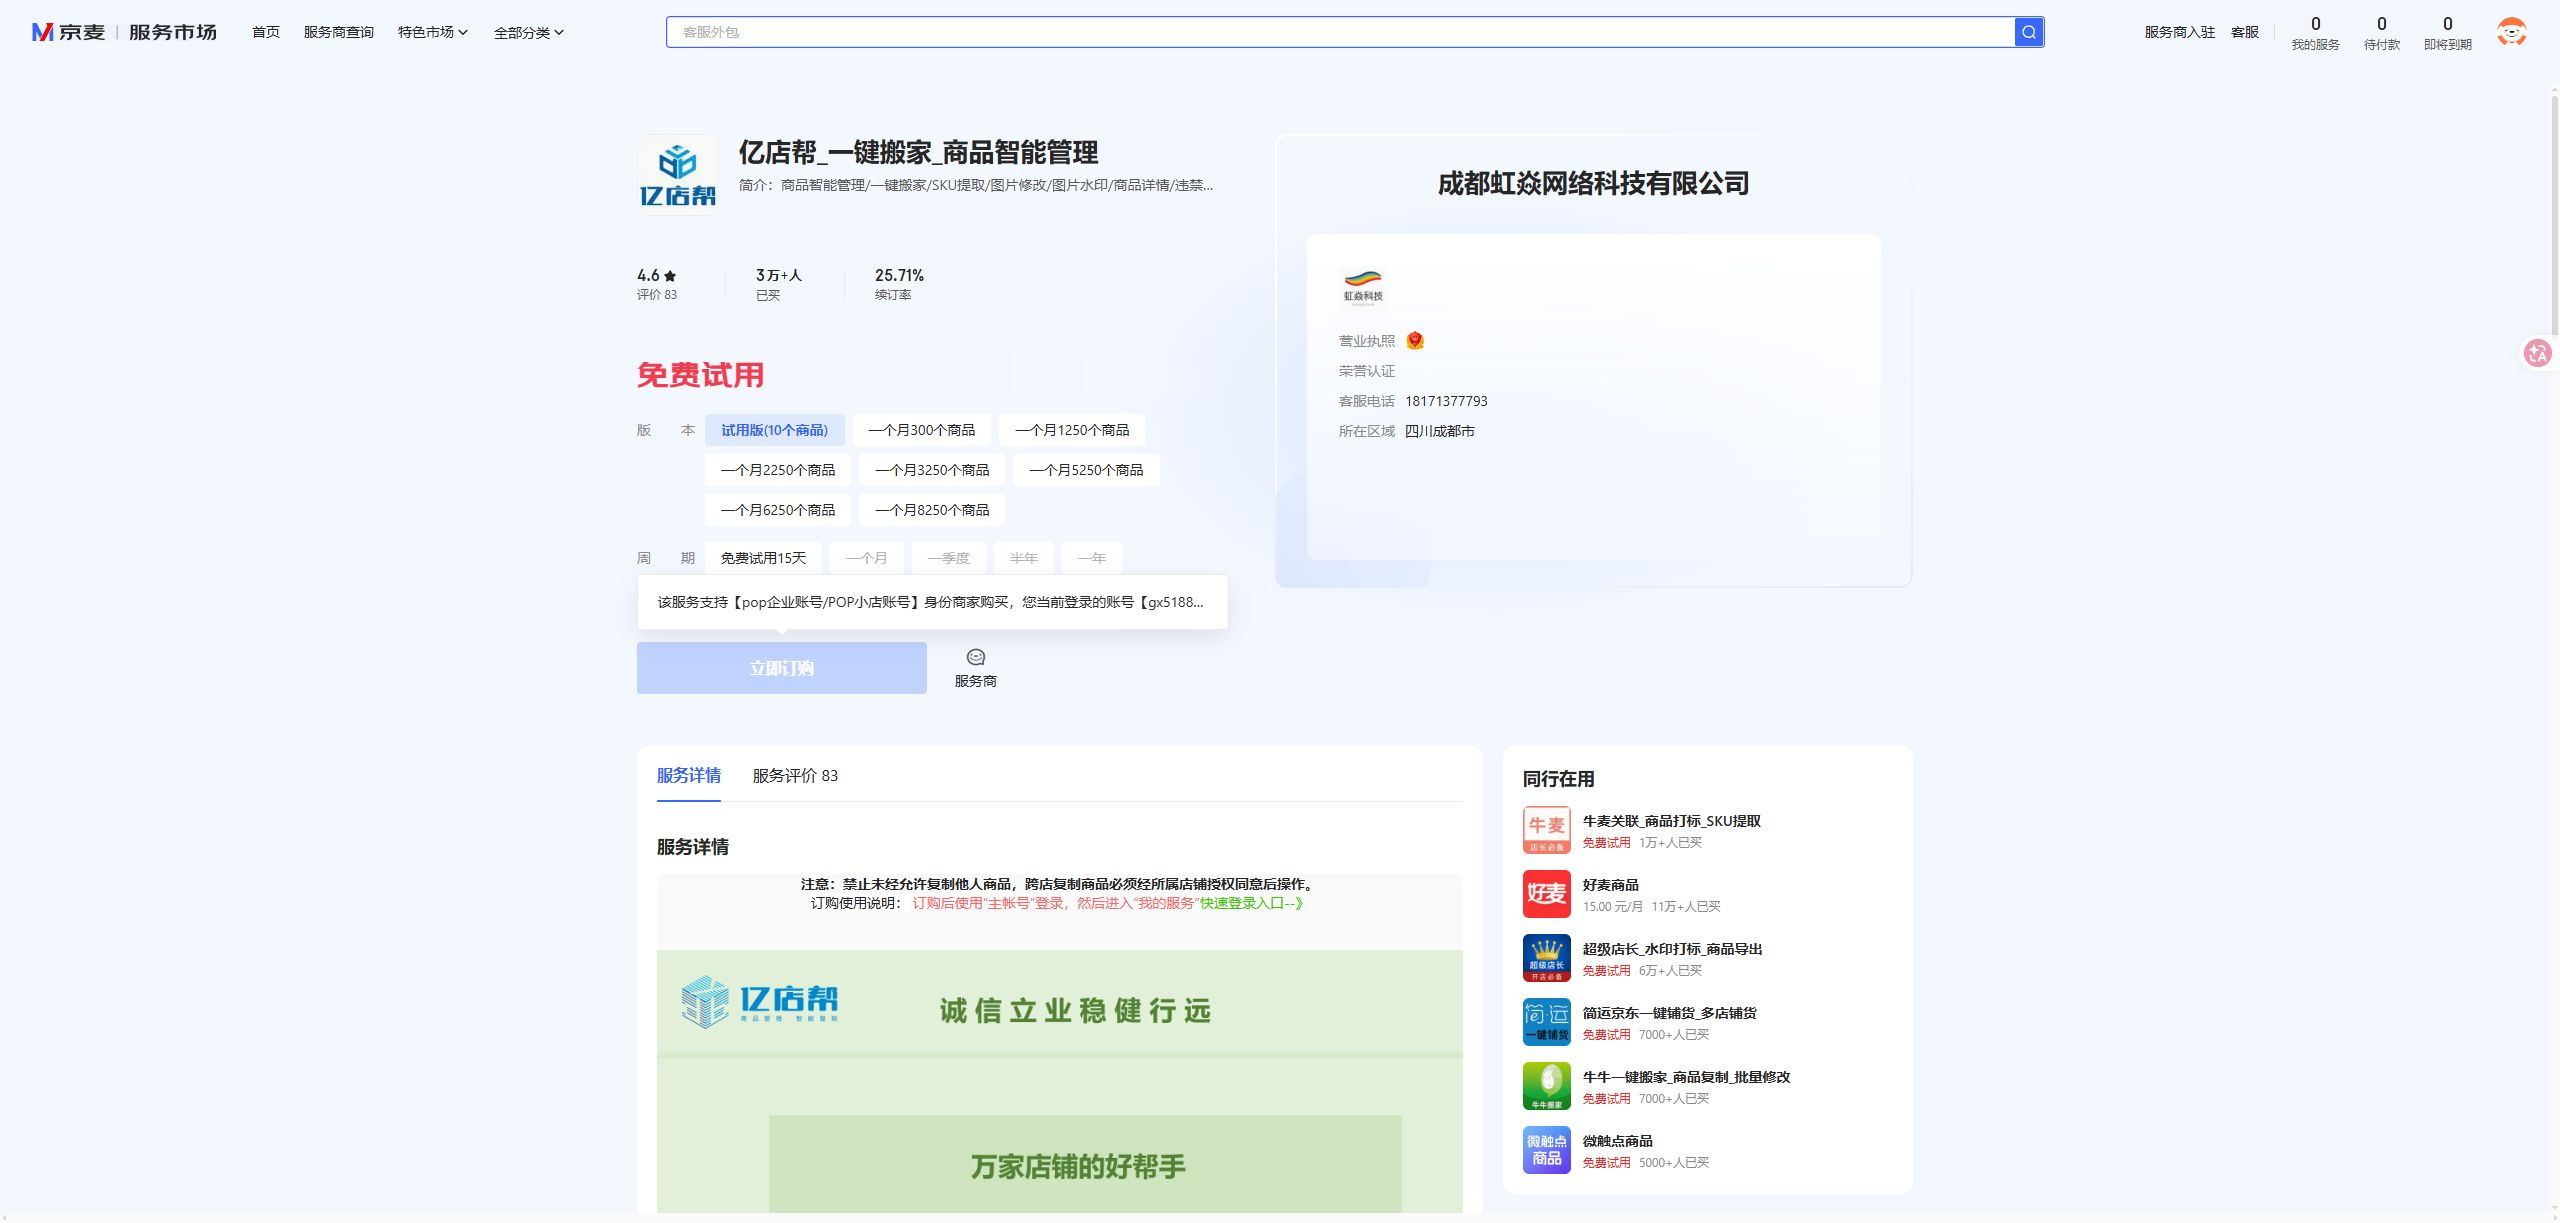Open 我的服务 counter in header
The image size is (2560, 1223).
pyautogui.click(x=2315, y=33)
